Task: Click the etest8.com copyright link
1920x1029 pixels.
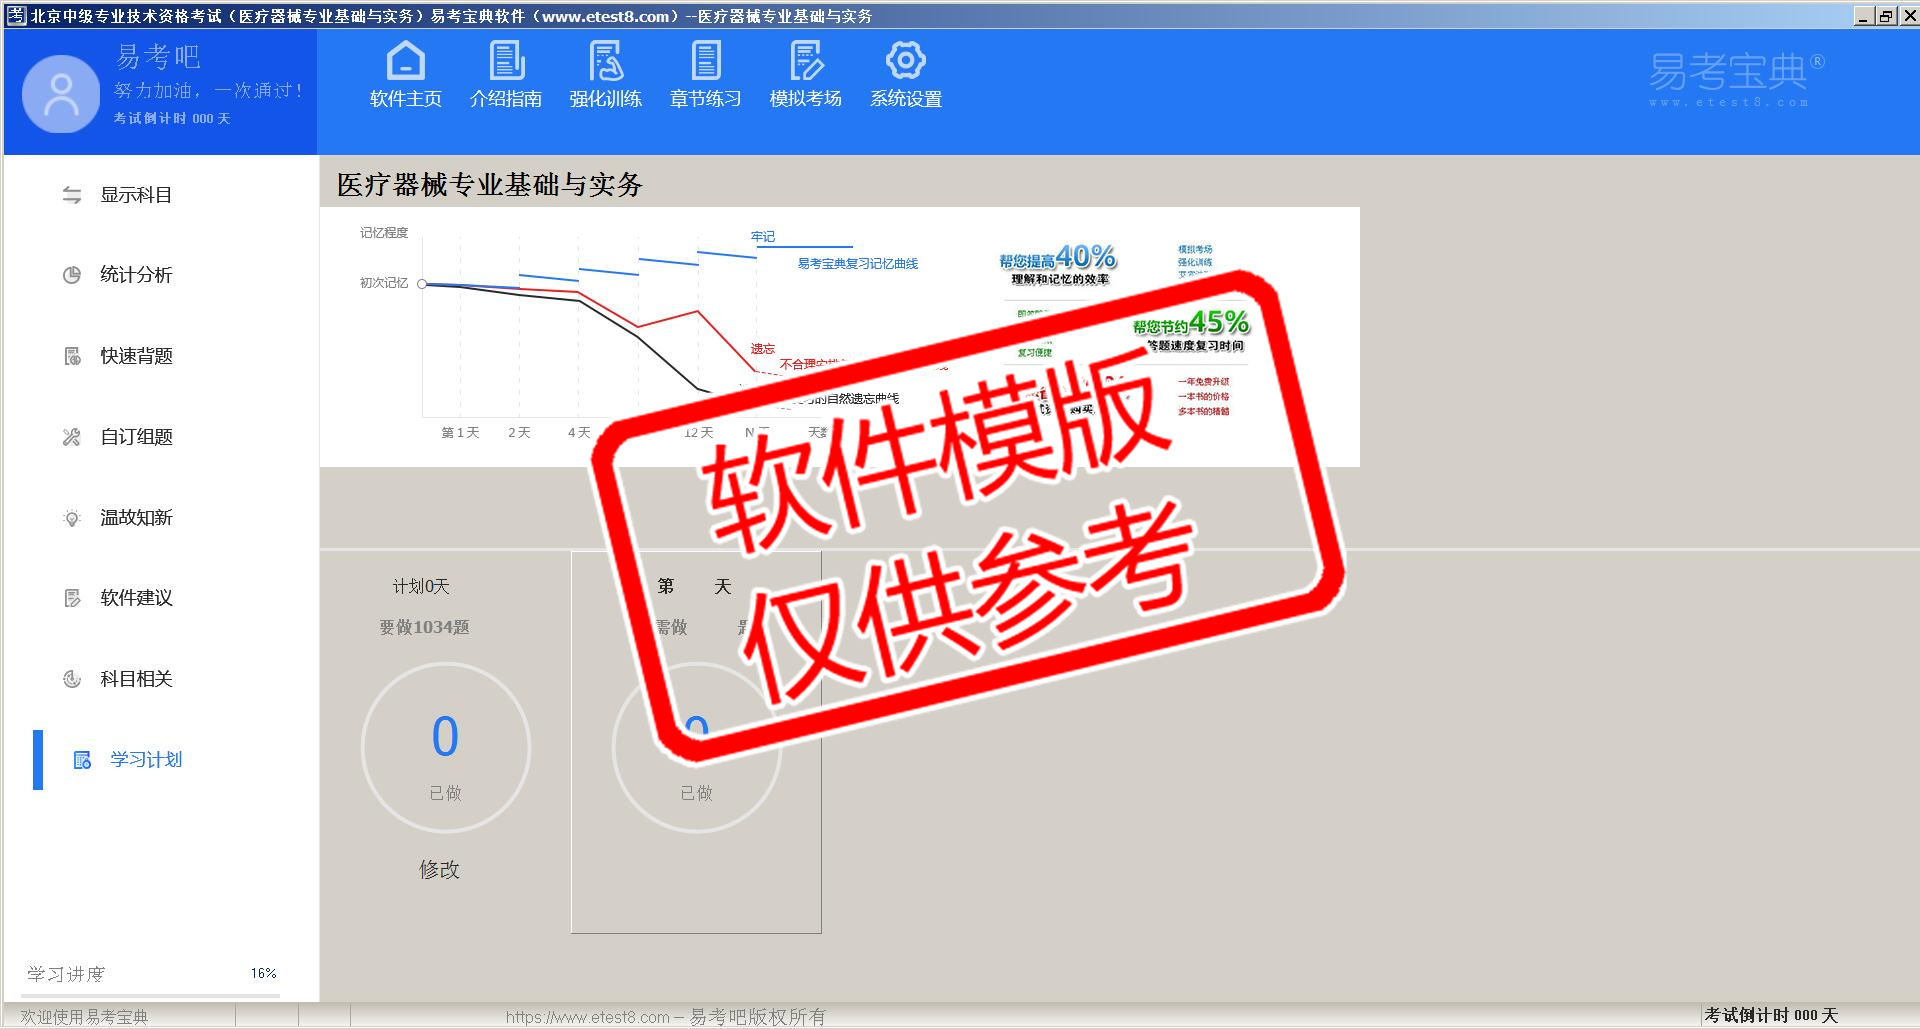Action: tap(665, 1017)
